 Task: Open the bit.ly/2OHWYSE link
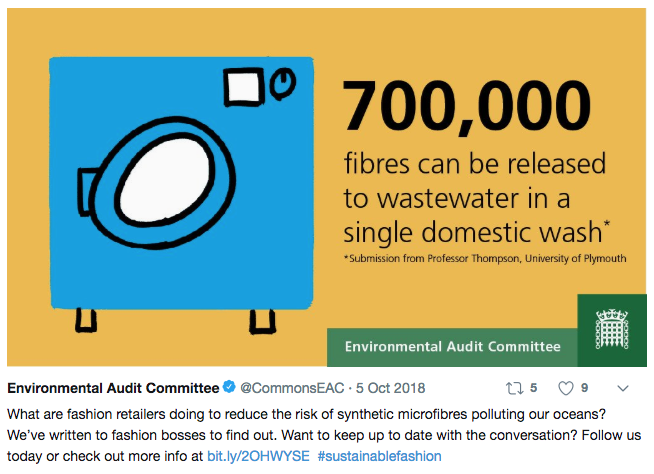(x=258, y=456)
